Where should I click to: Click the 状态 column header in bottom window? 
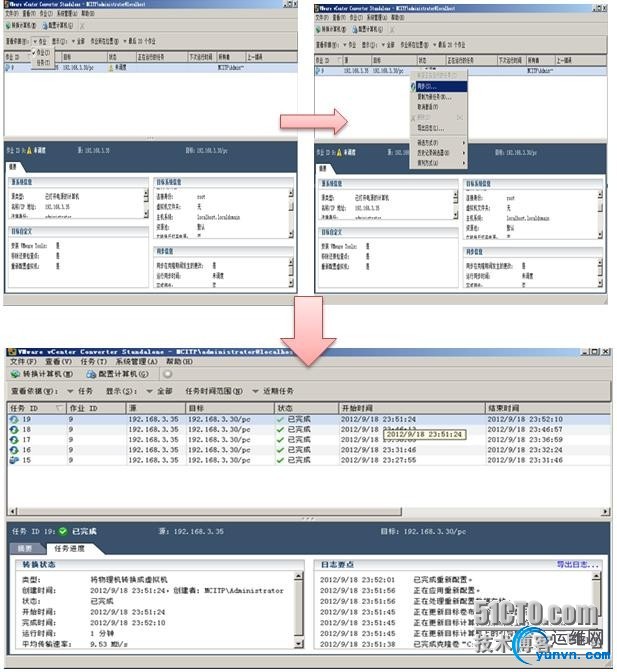tap(306, 408)
